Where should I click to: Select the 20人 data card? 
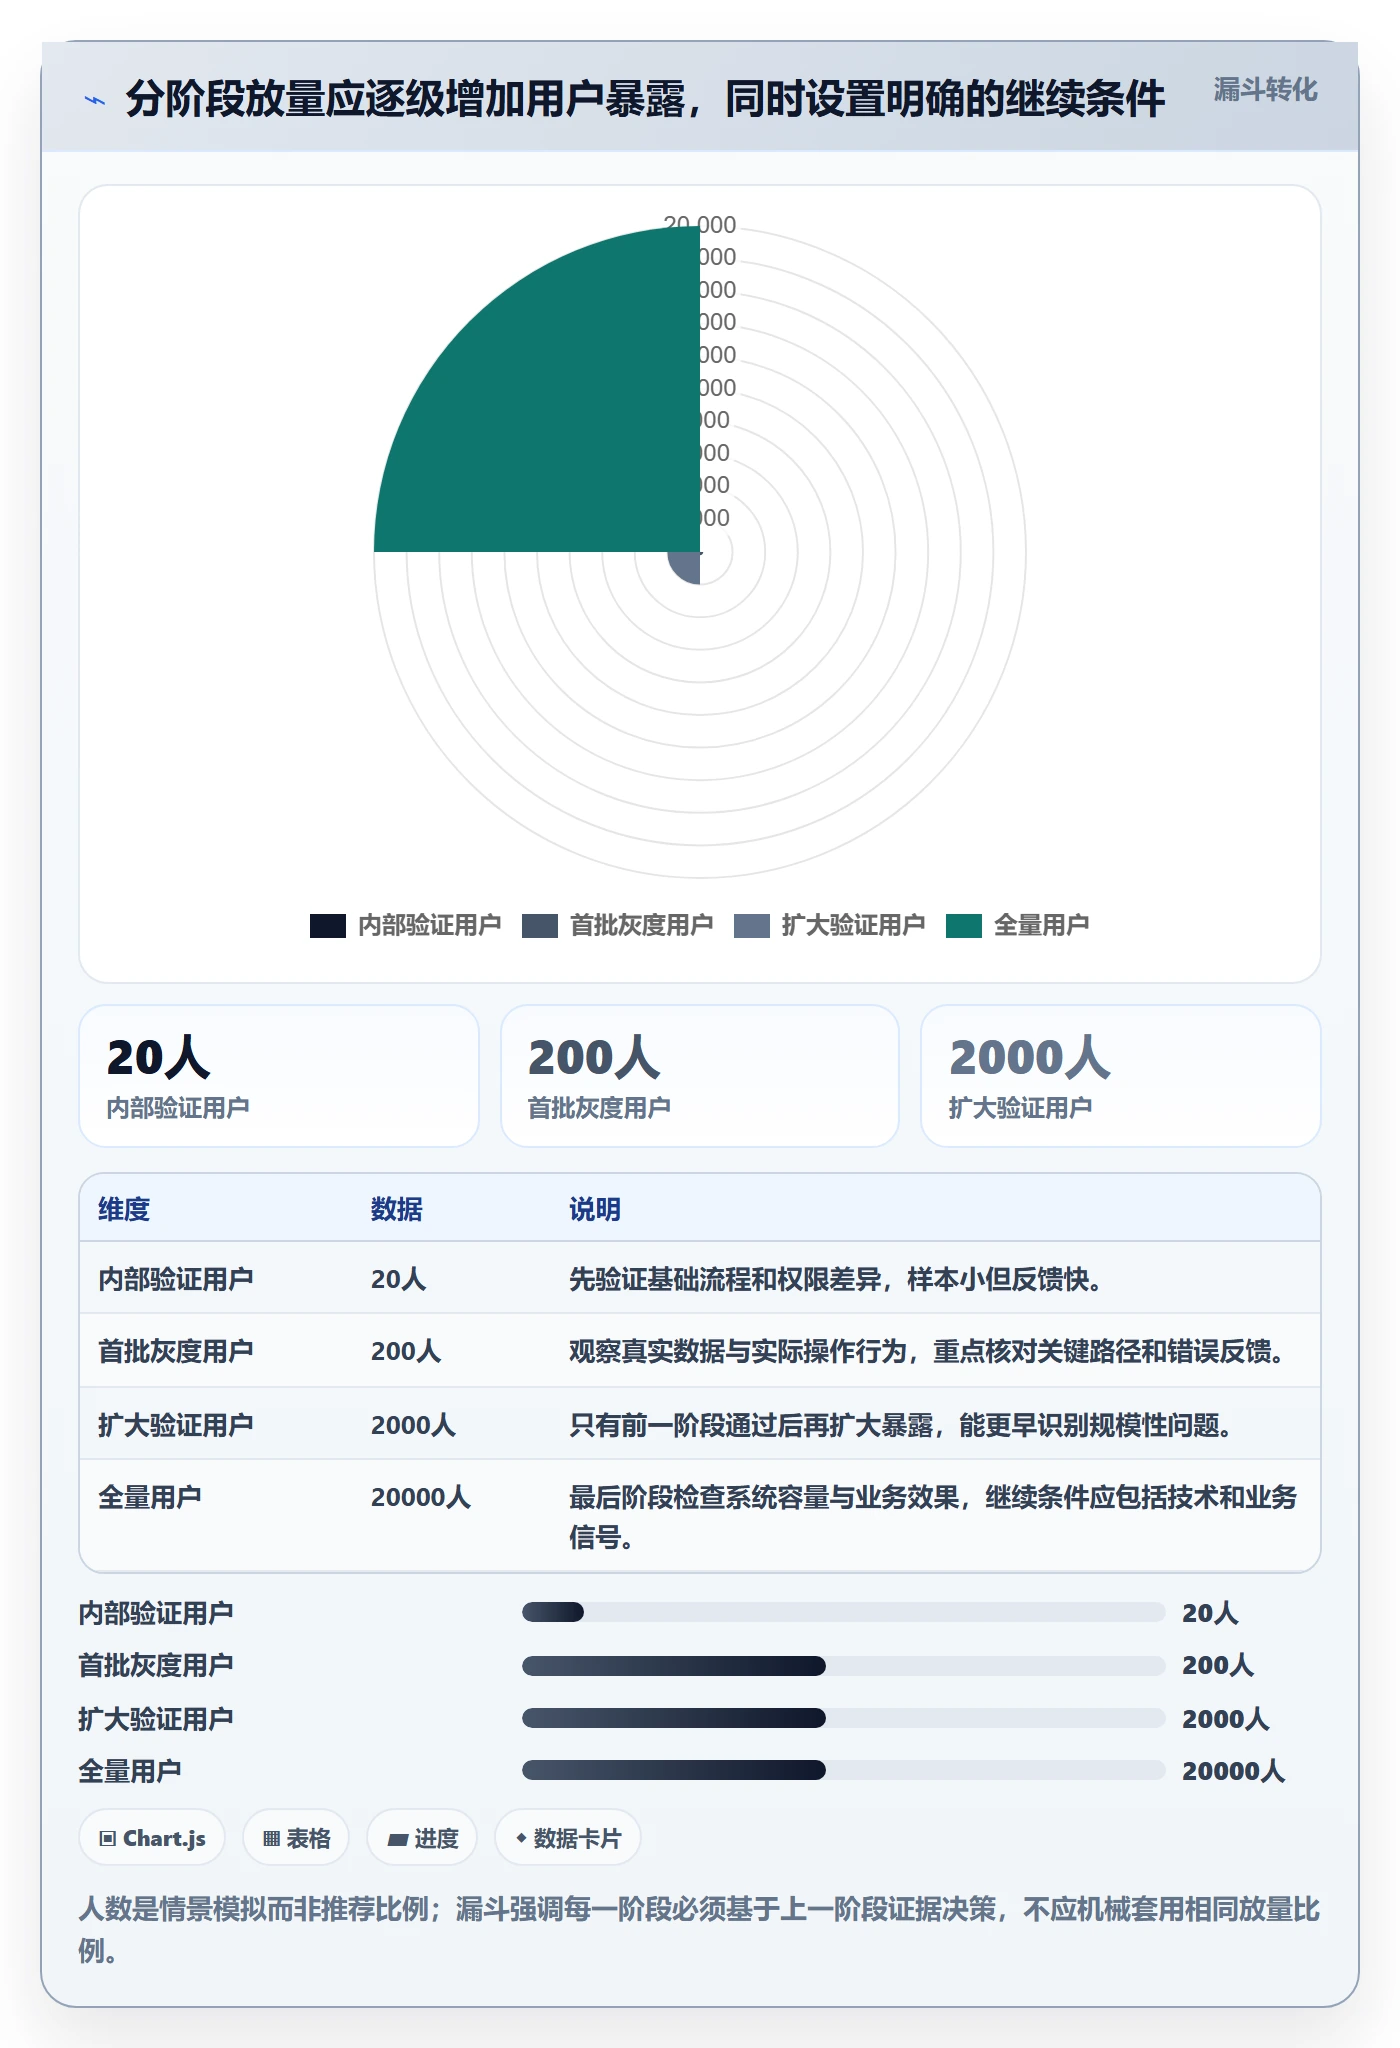[279, 1076]
